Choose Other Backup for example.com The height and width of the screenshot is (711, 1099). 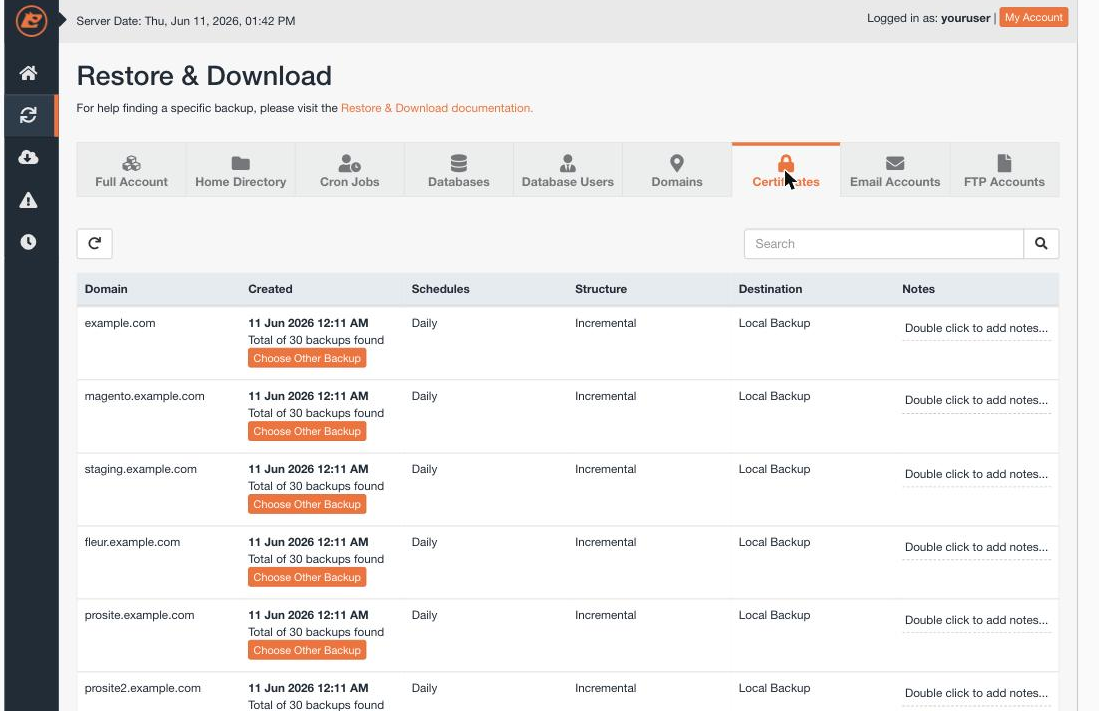point(307,358)
